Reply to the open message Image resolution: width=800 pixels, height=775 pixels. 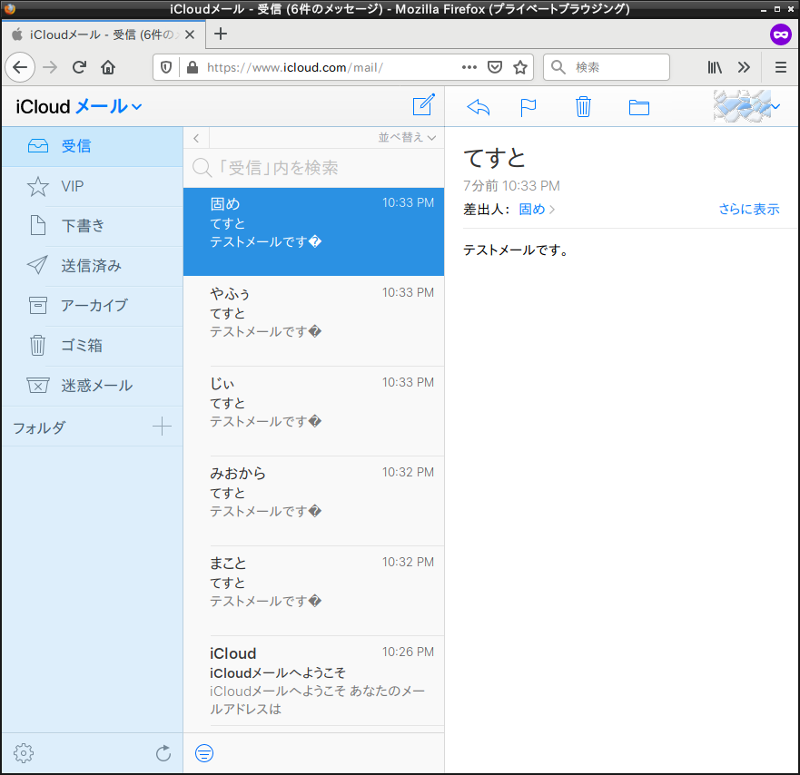tap(478, 107)
